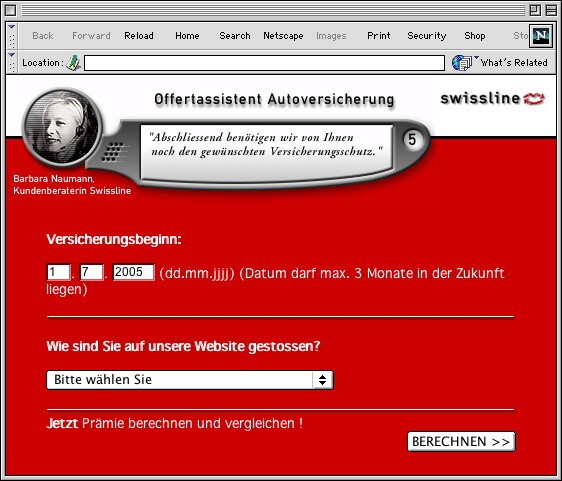
Task: Open the 'Bitte wählen Sie' dropdown
Action: pyautogui.click(x=190, y=380)
